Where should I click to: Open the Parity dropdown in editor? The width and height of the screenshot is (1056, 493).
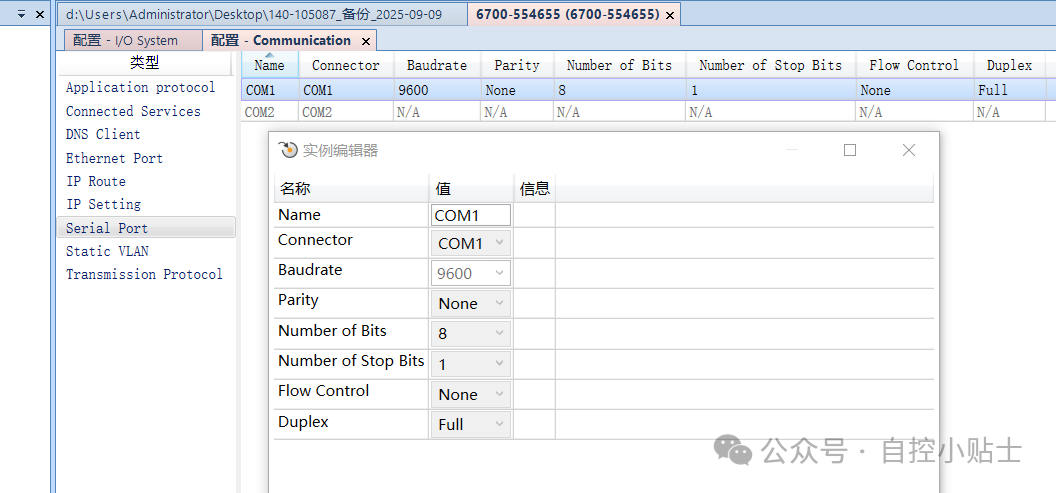point(471,304)
